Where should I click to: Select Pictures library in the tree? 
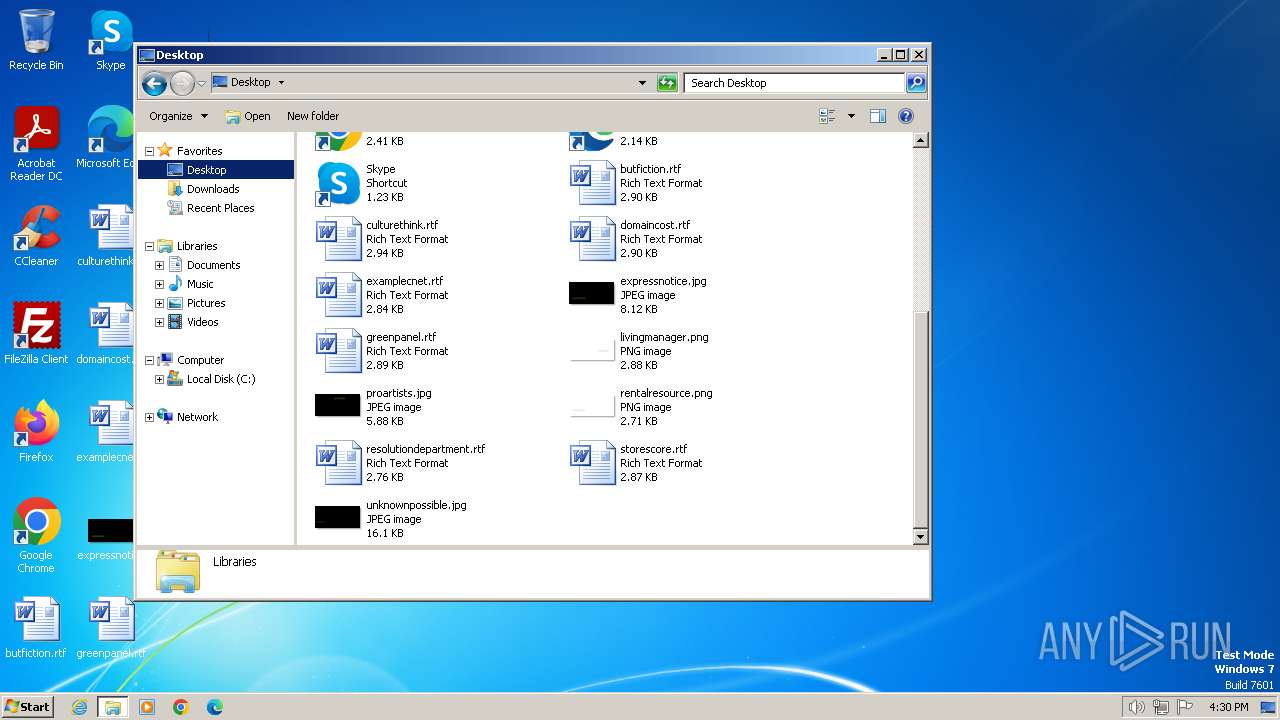click(x=205, y=303)
